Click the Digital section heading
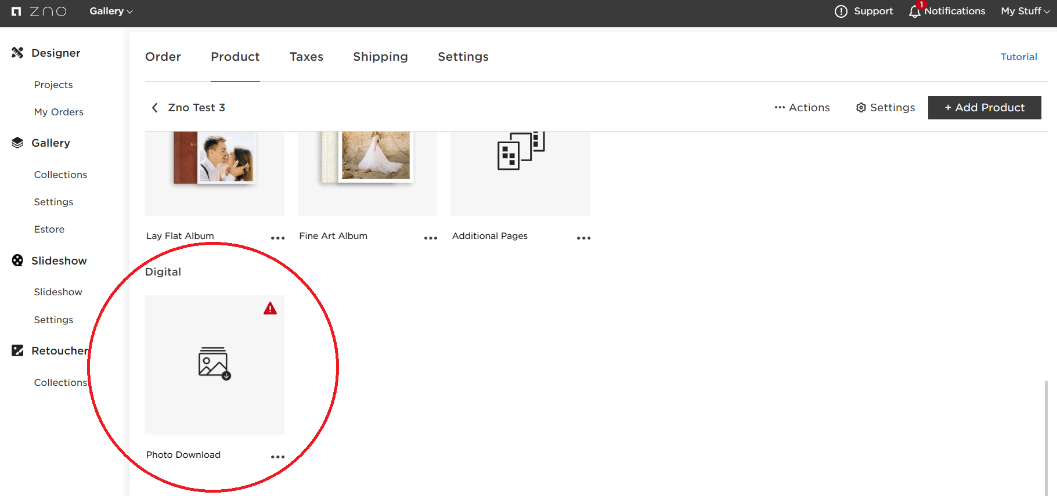 pyautogui.click(x=164, y=272)
